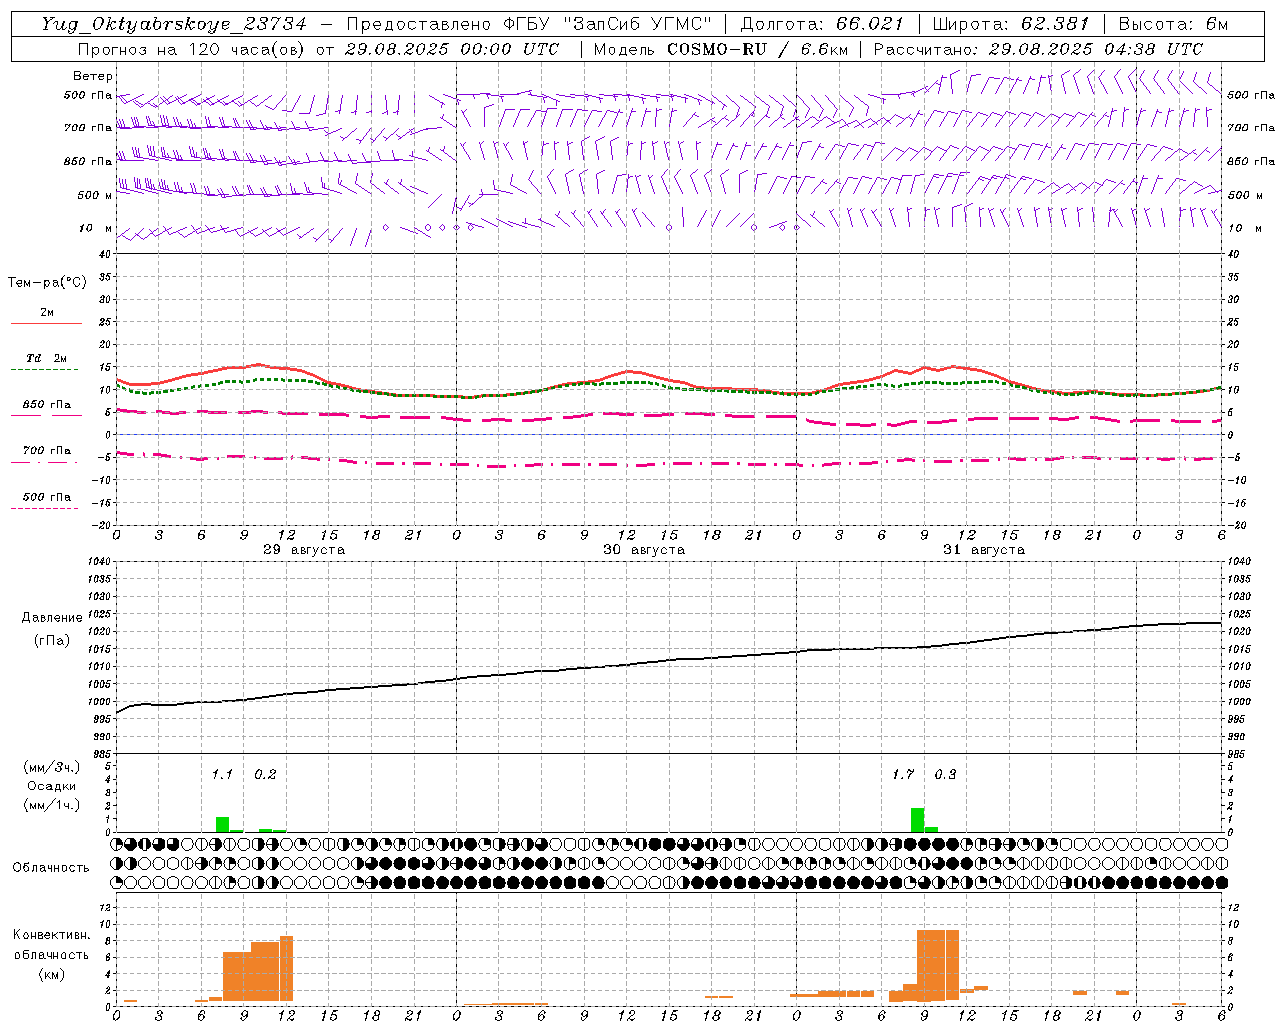Screen dimensions: 1280x1024
Task: Click the 'Рассчитано: 29.08.2025 04:38 UTC' timestamp
Action: tap(1038, 49)
